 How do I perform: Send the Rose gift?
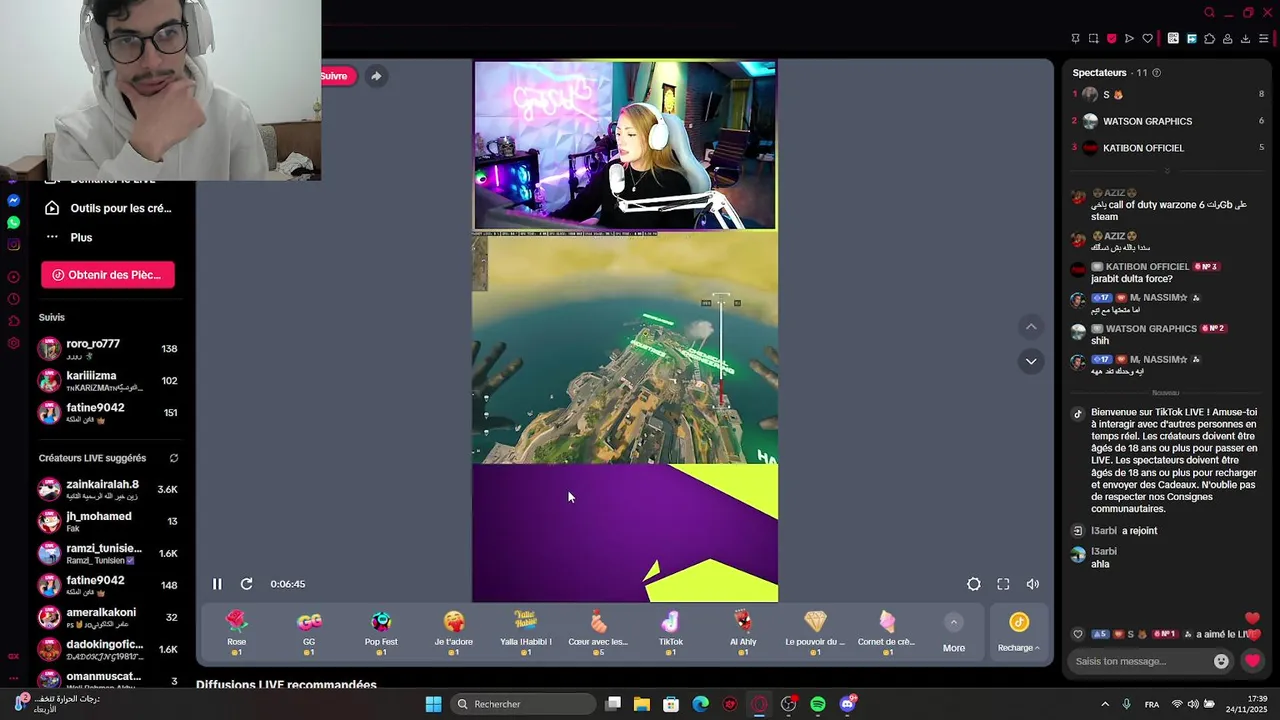(236, 633)
